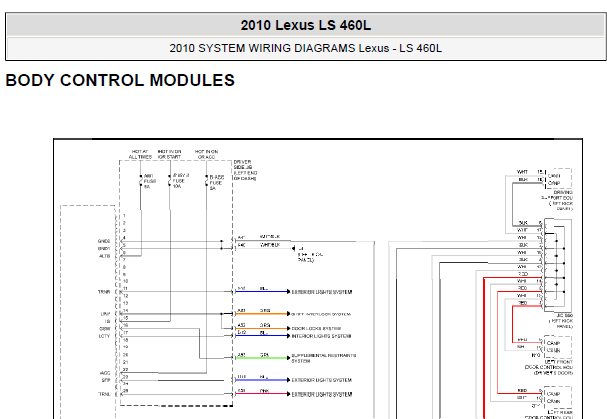Click the "2010 Lexus LS 460L" title
The height and width of the screenshot is (419, 607).
[305, 26]
